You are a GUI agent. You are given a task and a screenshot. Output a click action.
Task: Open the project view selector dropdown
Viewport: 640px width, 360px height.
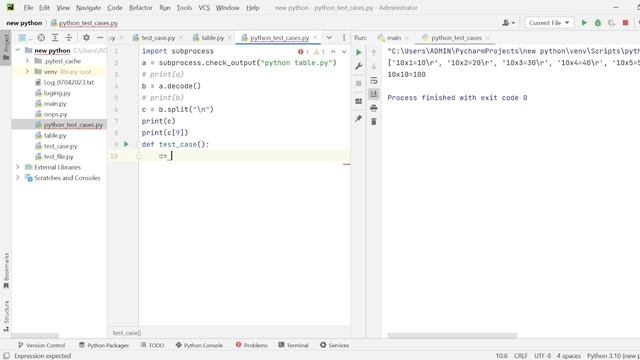coord(25,38)
